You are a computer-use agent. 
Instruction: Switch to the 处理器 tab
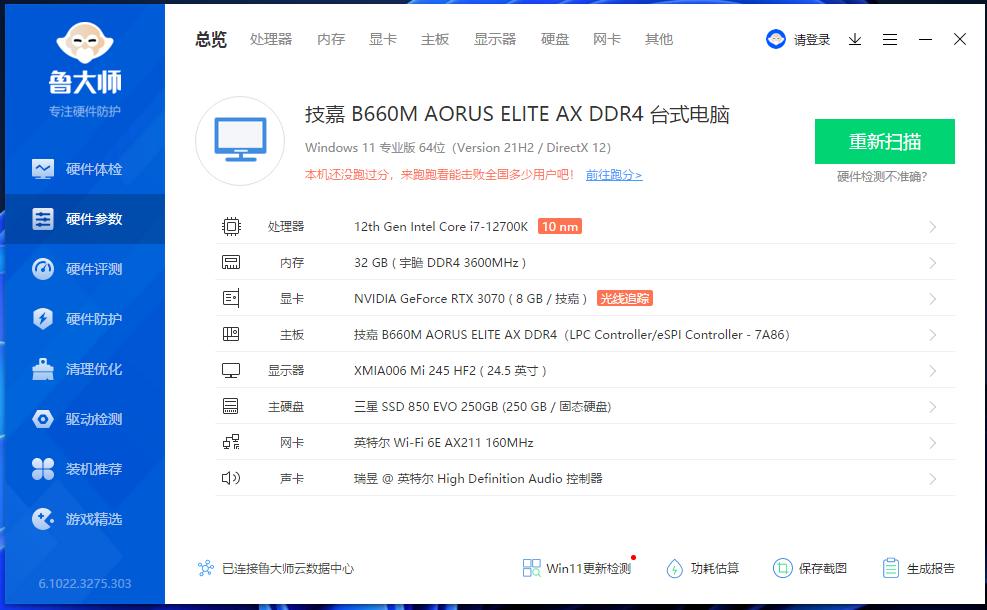(x=271, y=39)
